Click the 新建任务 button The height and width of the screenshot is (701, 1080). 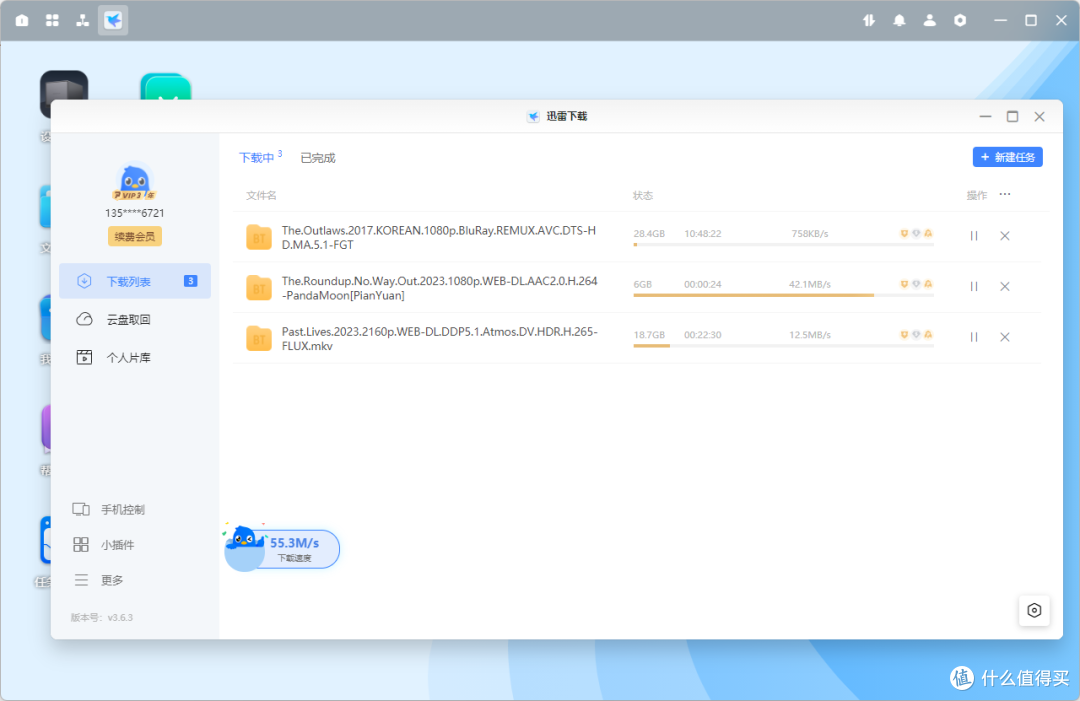click(x=1007, y=157)
